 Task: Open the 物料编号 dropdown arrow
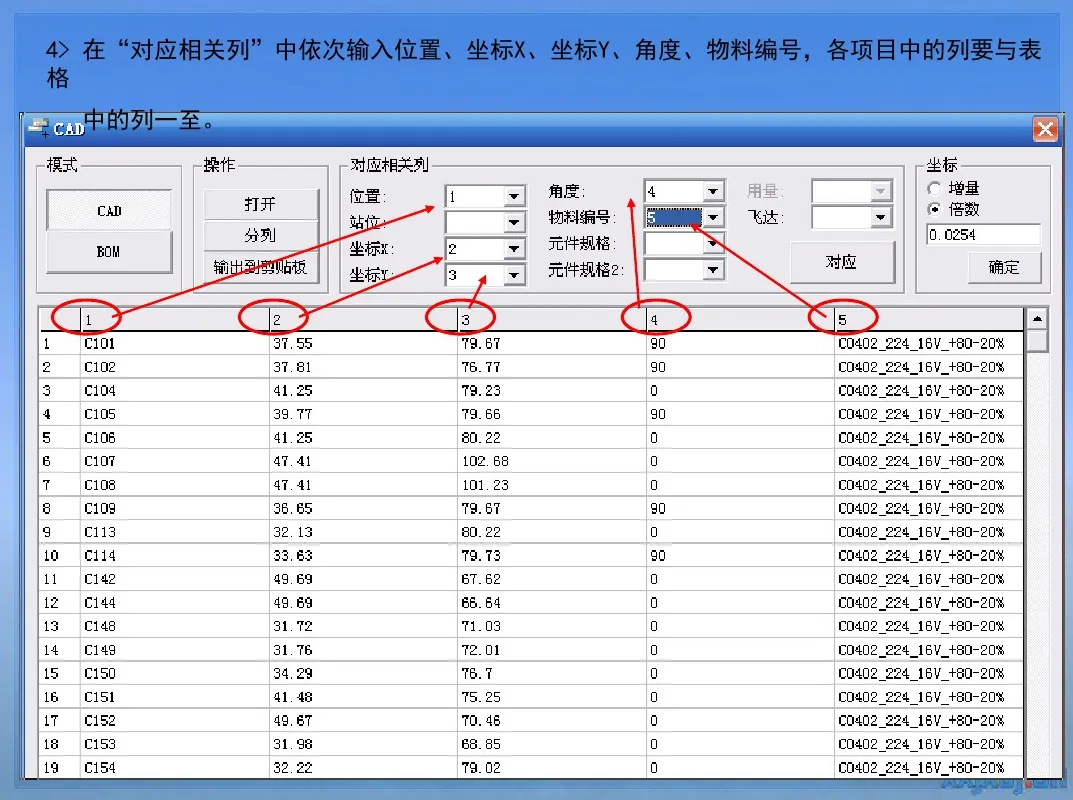(x=713, y=218)
